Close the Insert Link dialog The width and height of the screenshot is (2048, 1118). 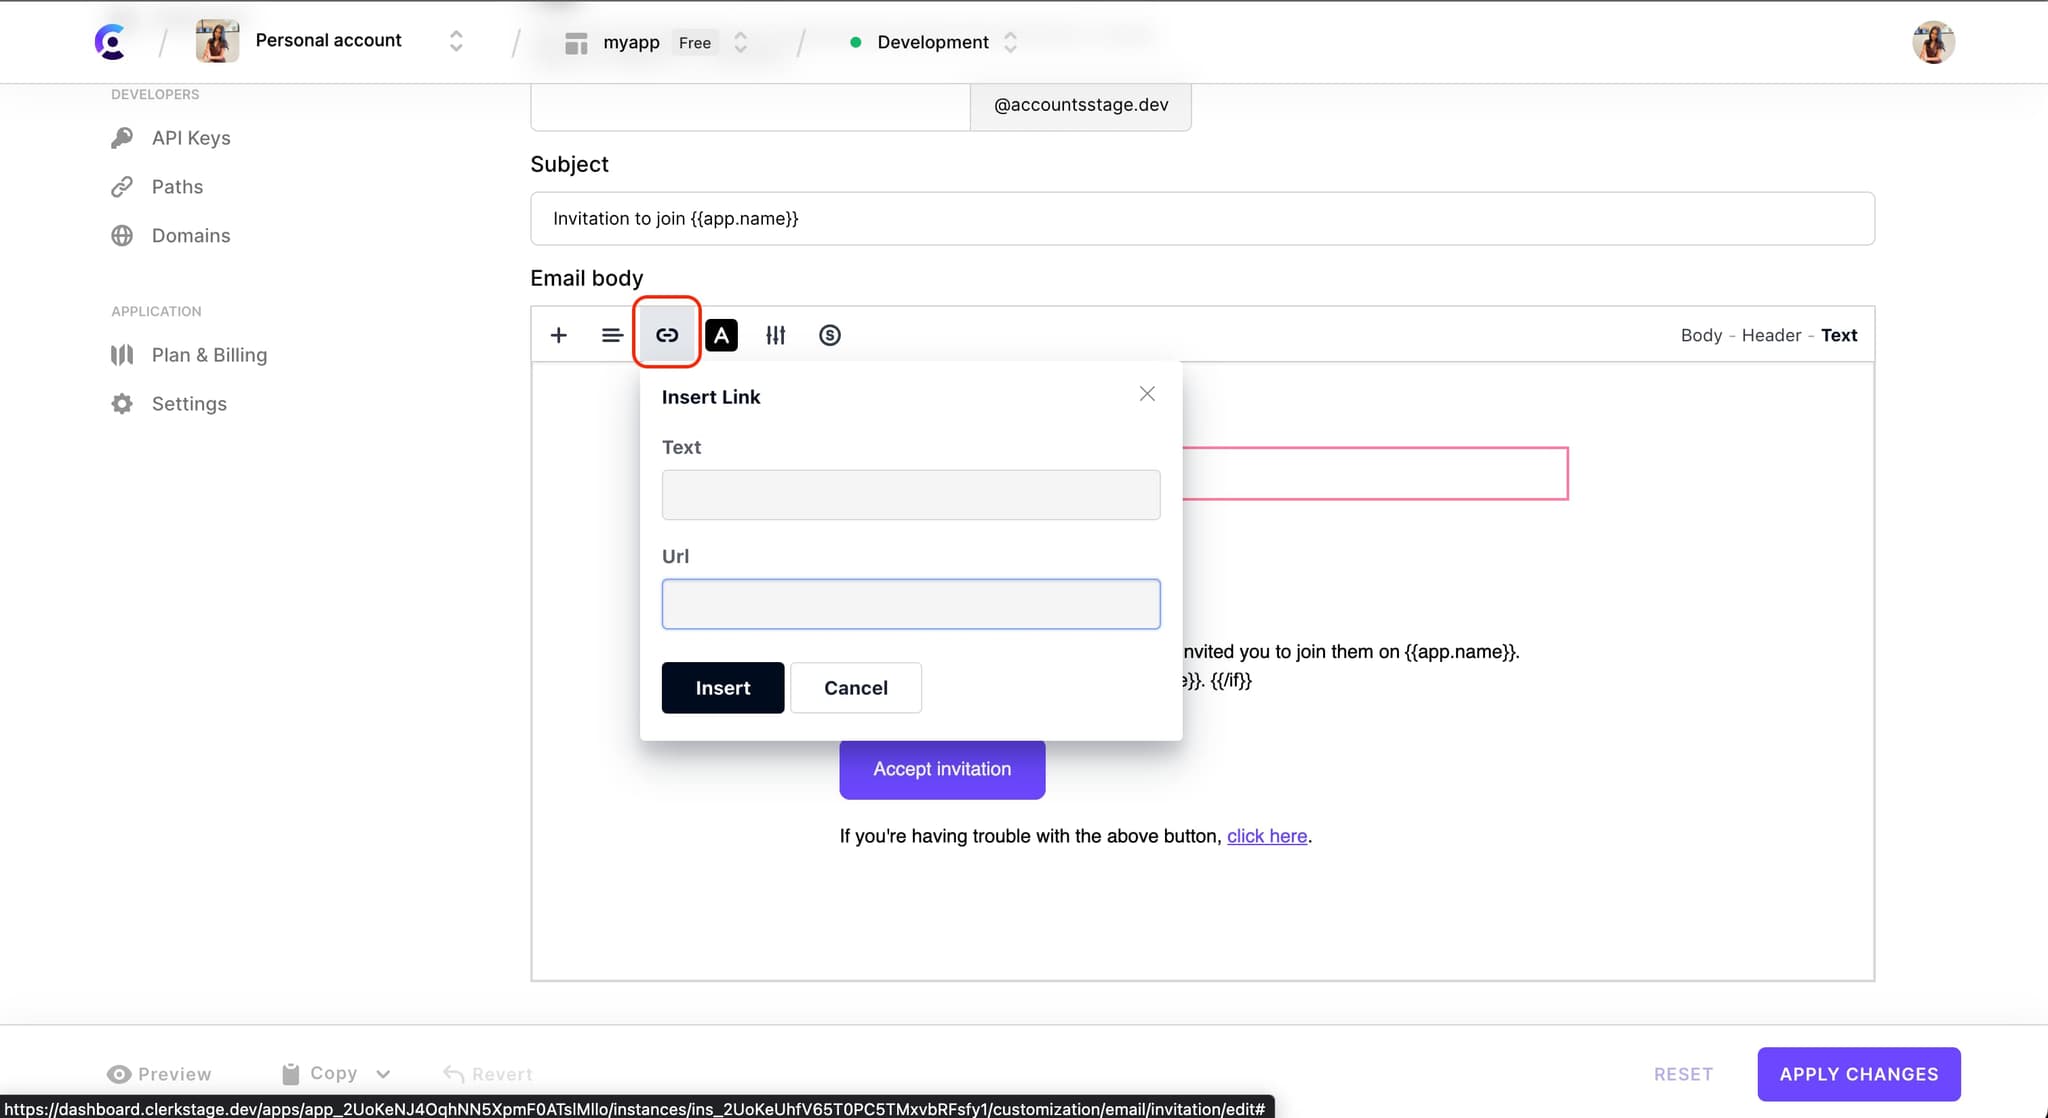(x=1147, y=394)
